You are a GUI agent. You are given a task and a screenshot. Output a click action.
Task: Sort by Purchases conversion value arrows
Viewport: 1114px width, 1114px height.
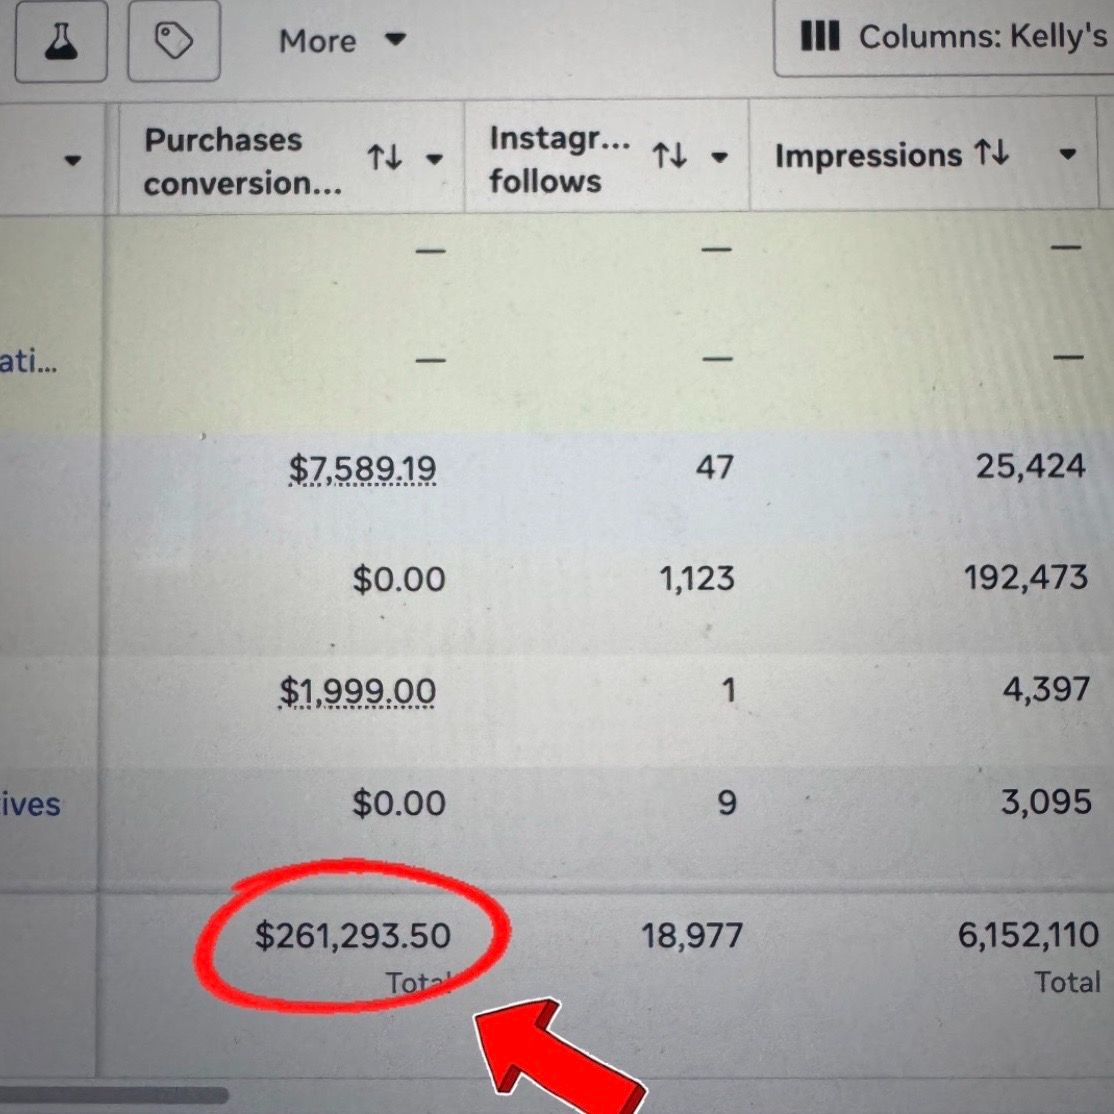[x=384, y=158]
